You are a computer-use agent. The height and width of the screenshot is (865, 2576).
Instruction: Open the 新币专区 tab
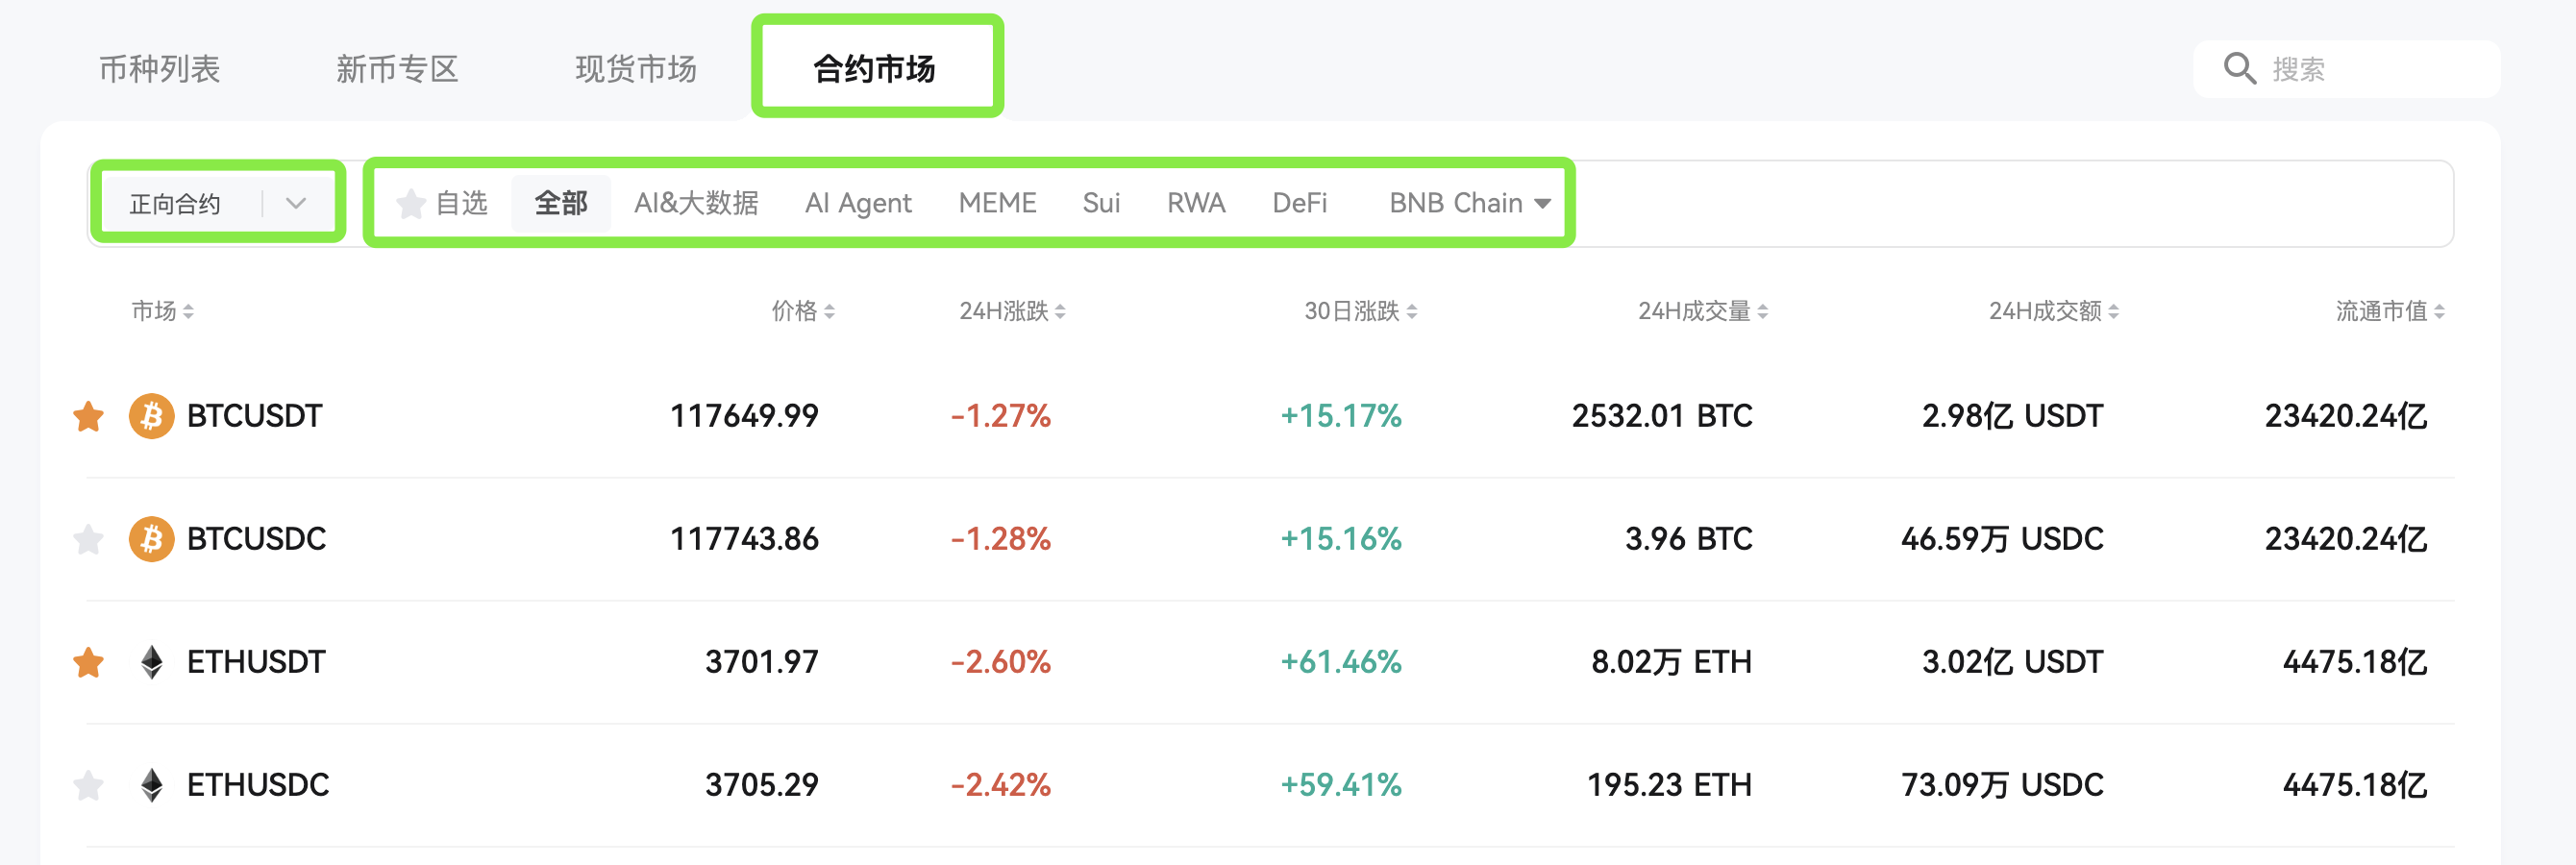coord(397,69)
